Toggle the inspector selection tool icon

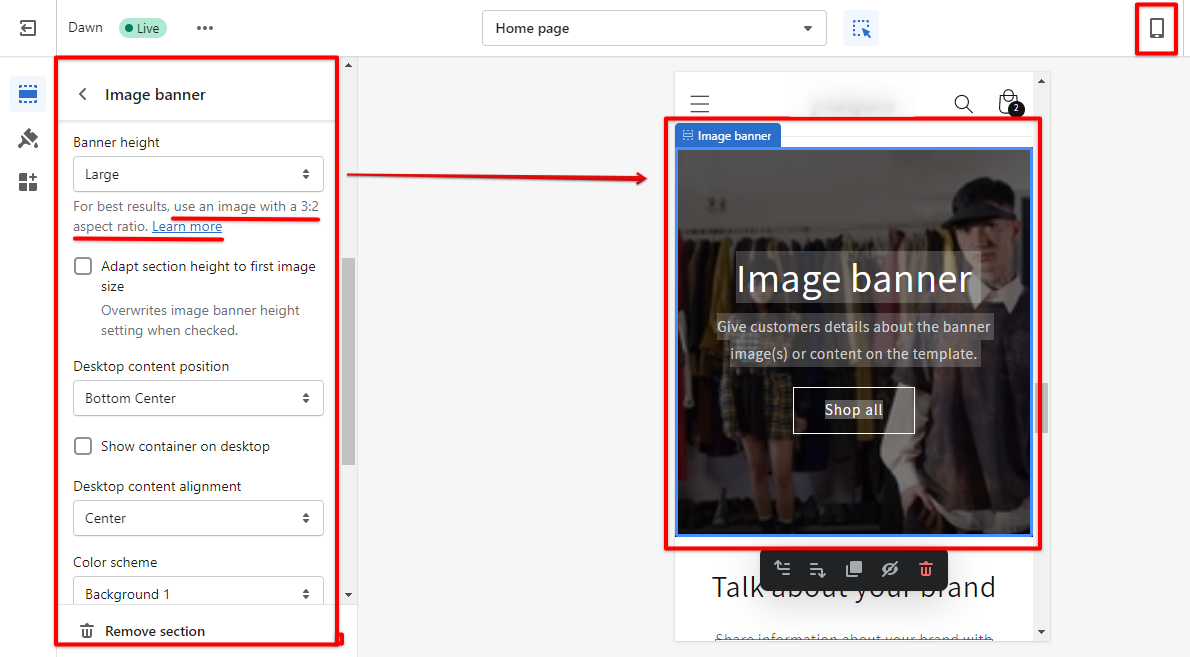(x=861, y=28)
